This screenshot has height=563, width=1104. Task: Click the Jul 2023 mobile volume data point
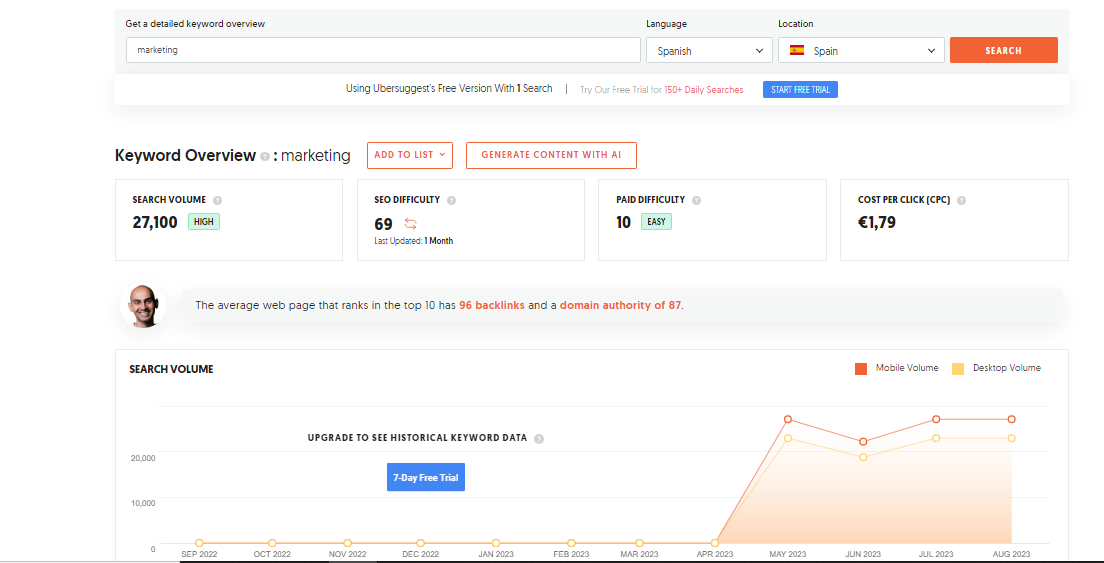936,419
